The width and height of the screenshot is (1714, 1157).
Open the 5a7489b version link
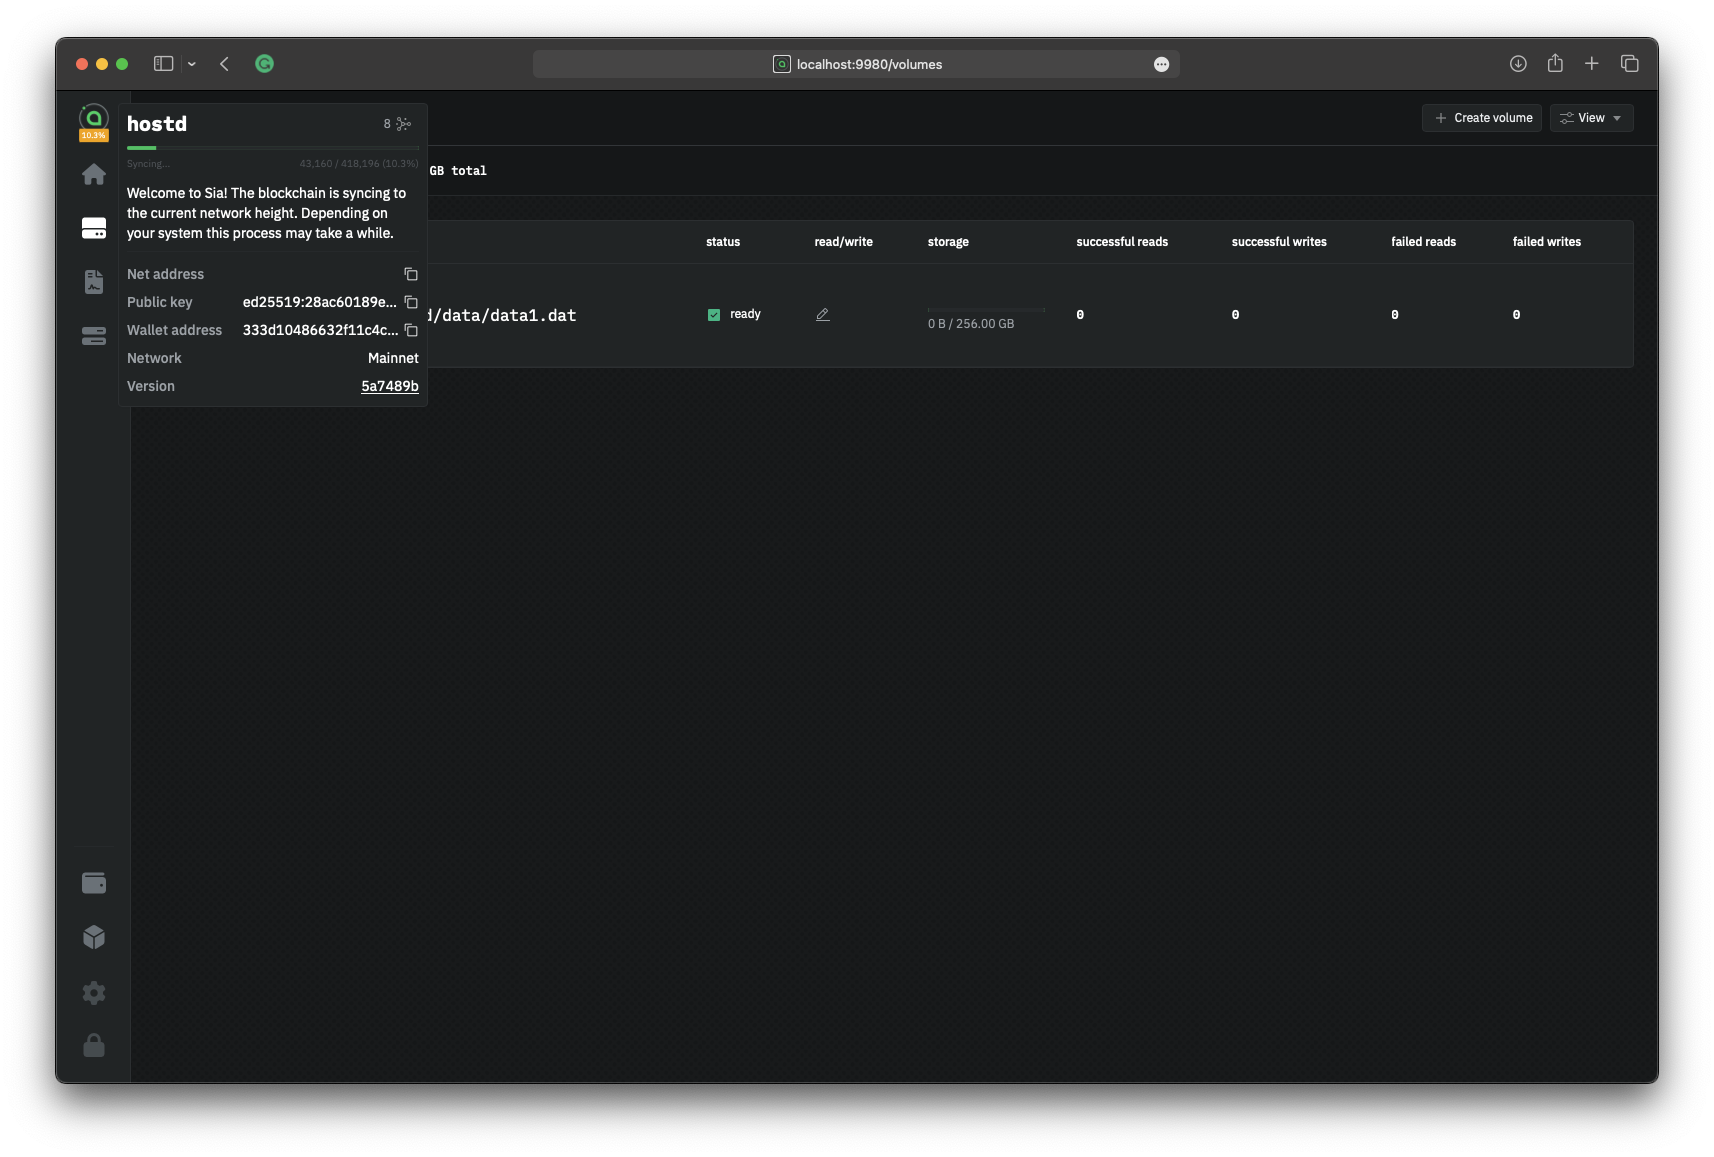pyautogui.click(x=389, y=386)
